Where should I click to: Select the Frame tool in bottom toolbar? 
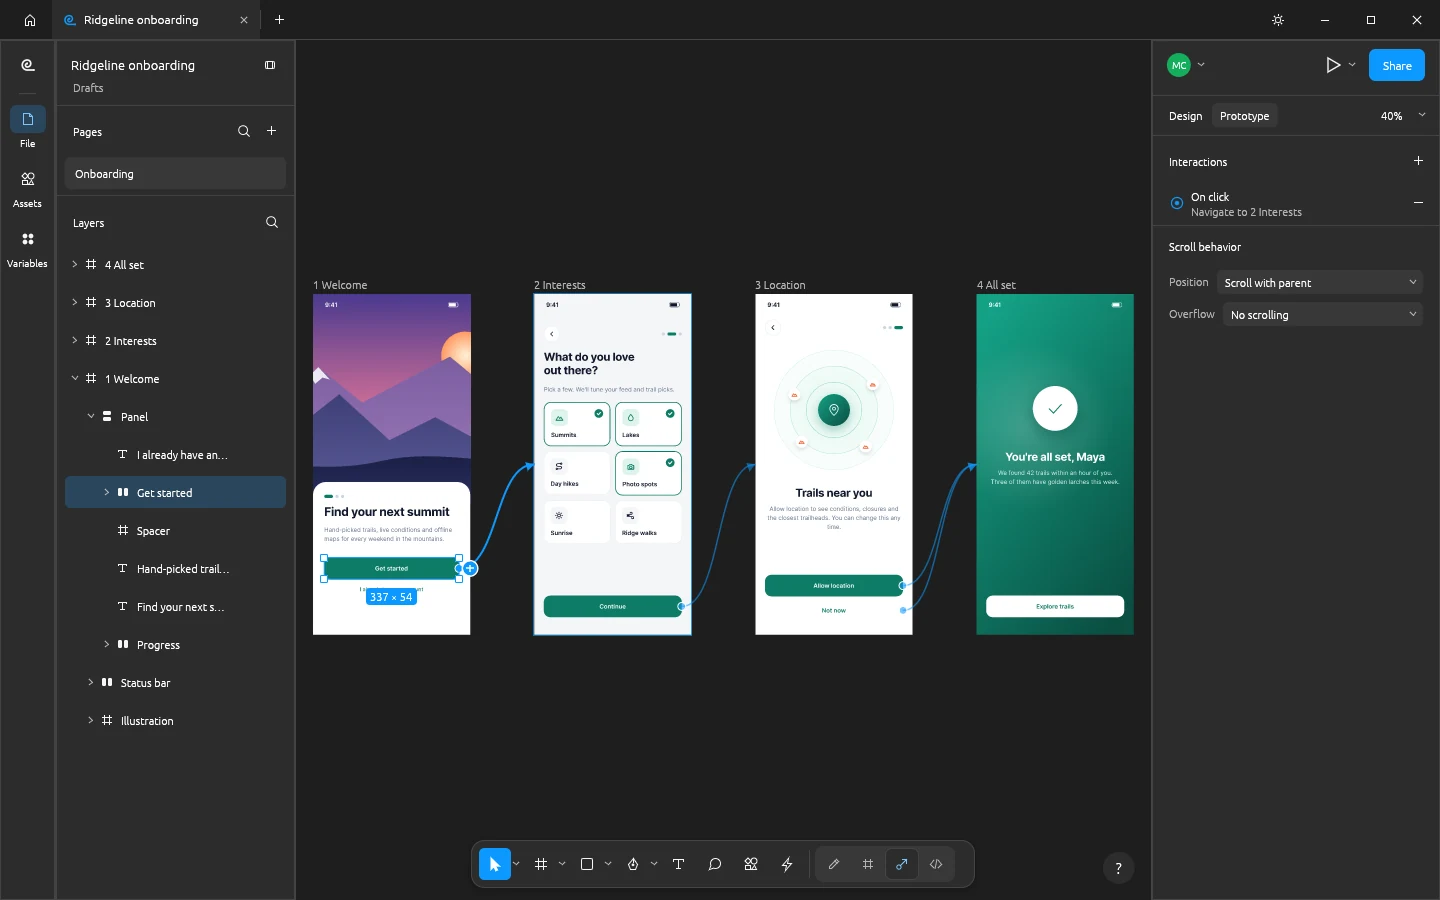click(541, 864)
